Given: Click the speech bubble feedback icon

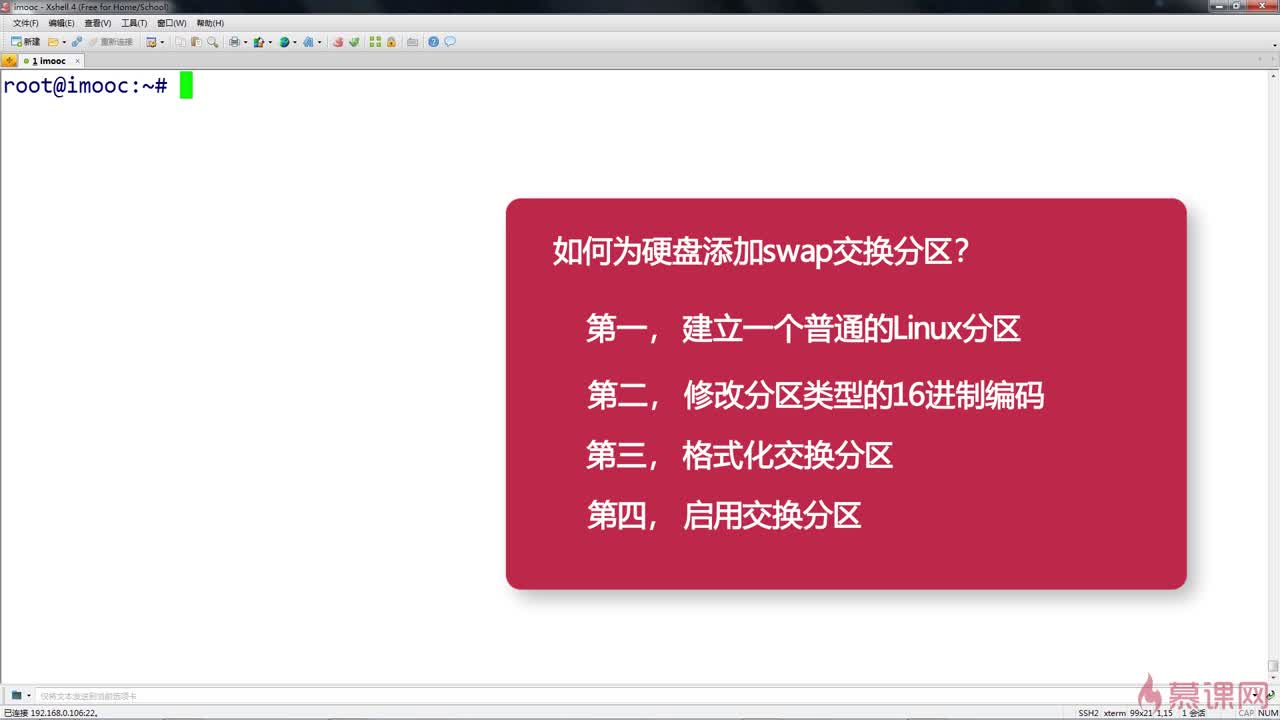Looking at the screenshot, I should (450, 42).
